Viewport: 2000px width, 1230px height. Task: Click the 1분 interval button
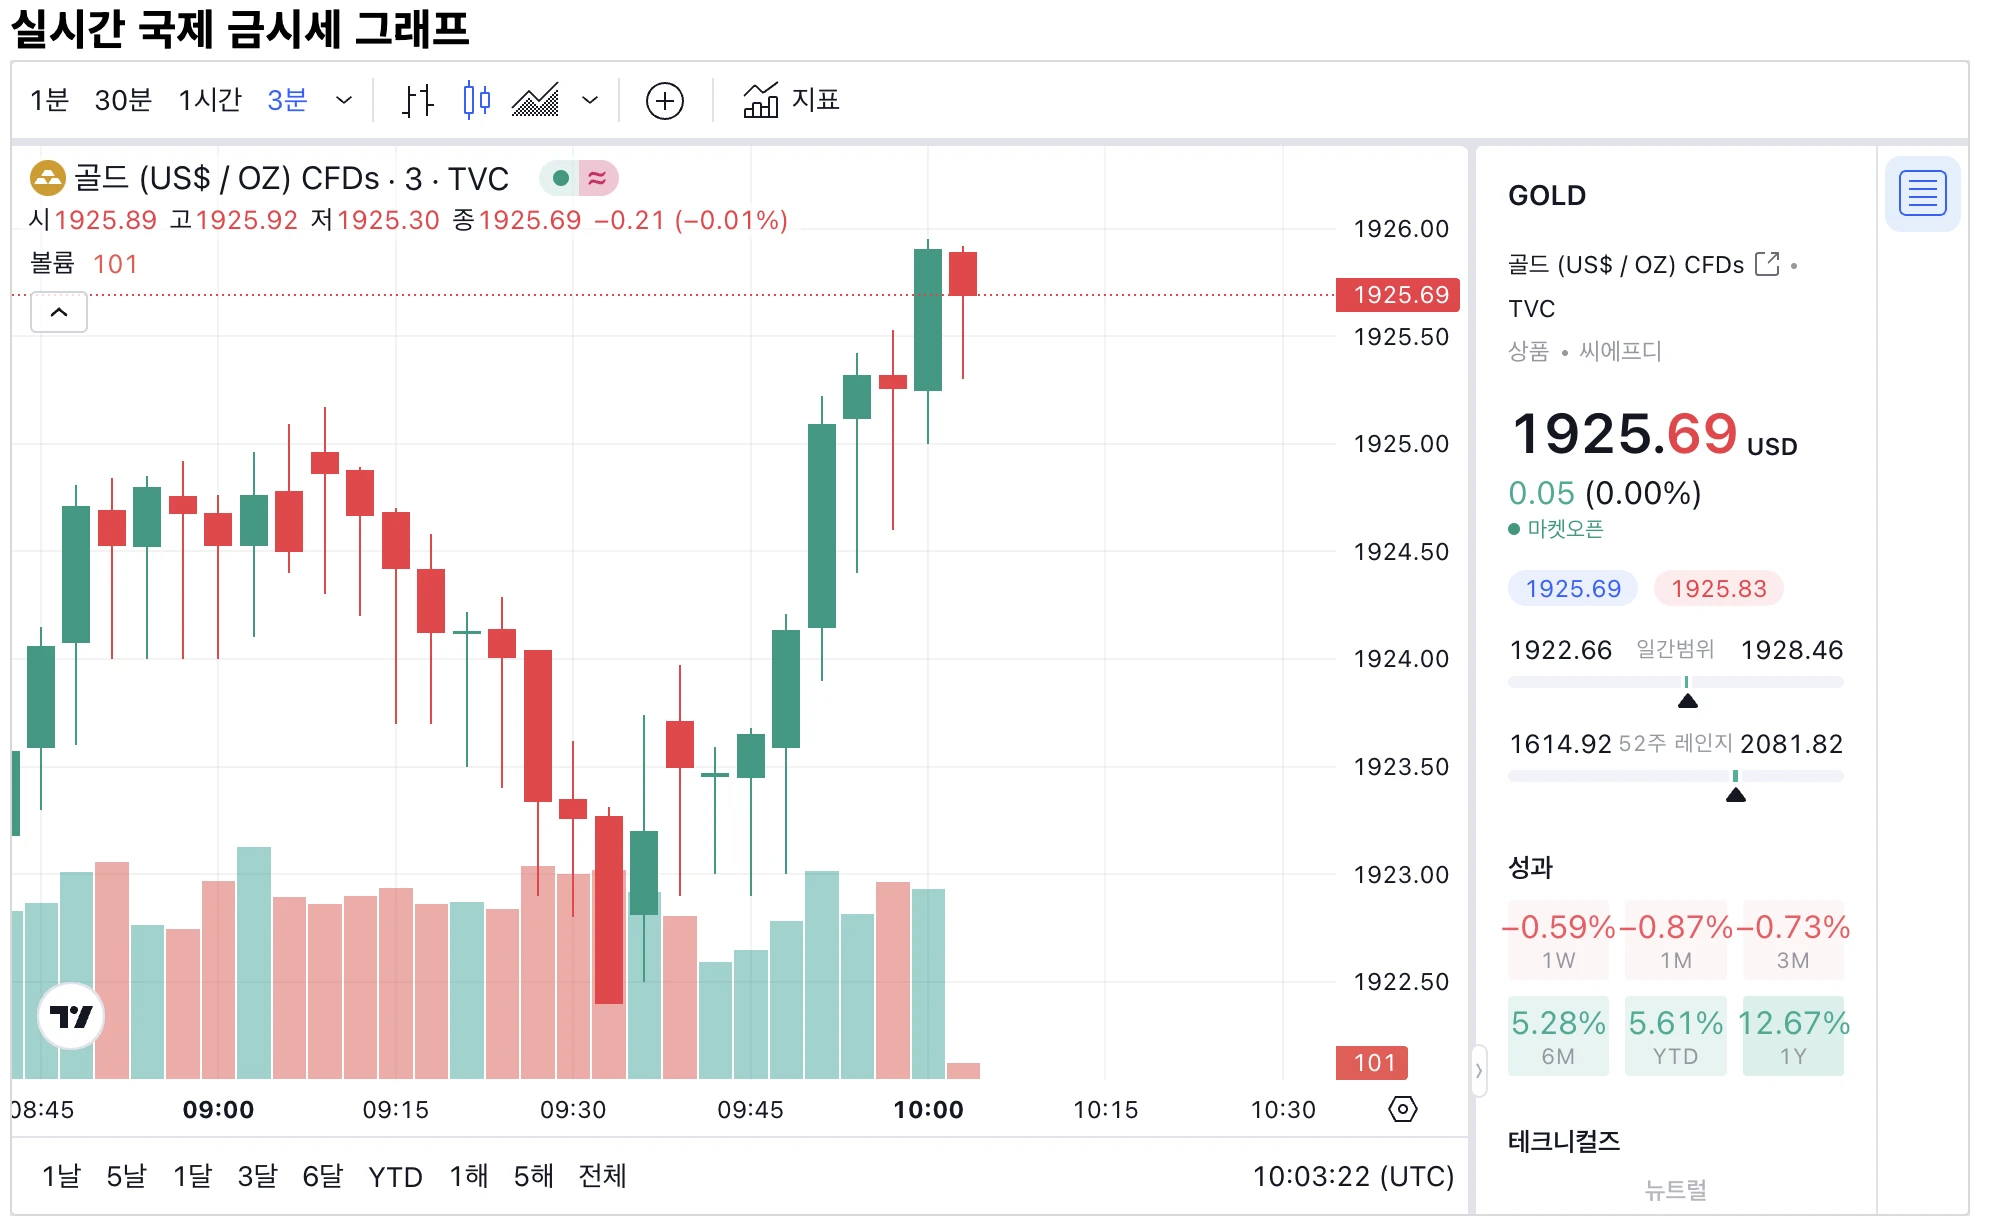pyautogui.click(x=48, y=100)
